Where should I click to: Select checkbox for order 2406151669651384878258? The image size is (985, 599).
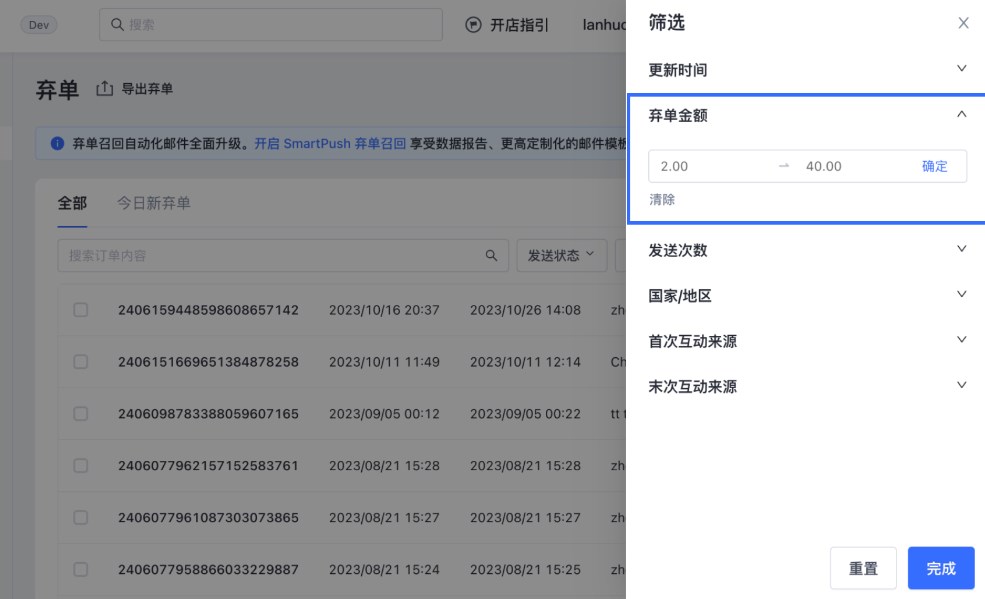[x=81, y=362]
